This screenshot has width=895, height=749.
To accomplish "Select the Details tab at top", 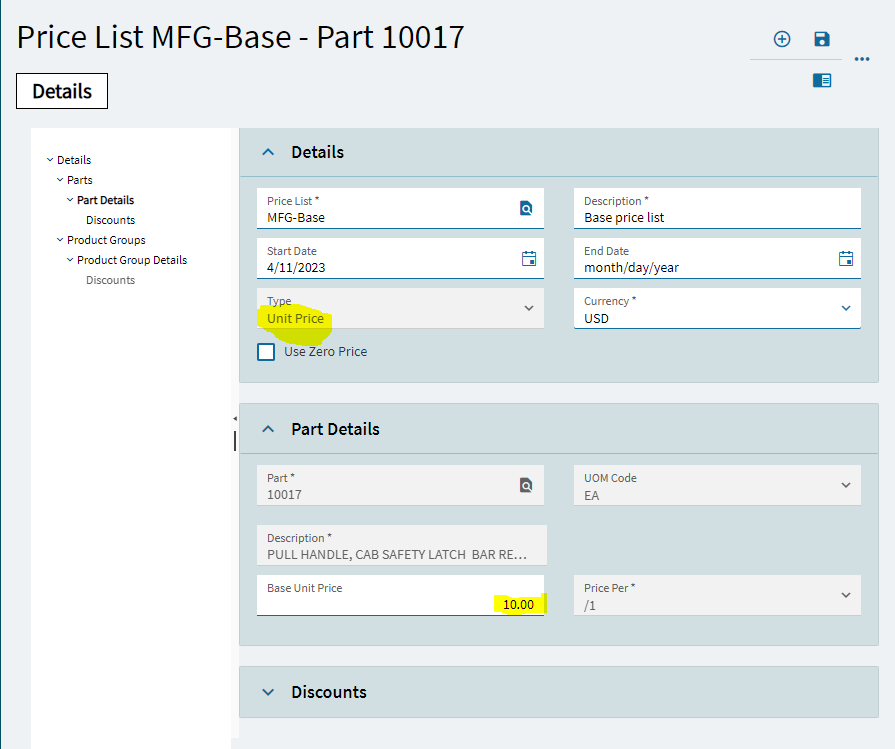I will click(x=62, y=91).
